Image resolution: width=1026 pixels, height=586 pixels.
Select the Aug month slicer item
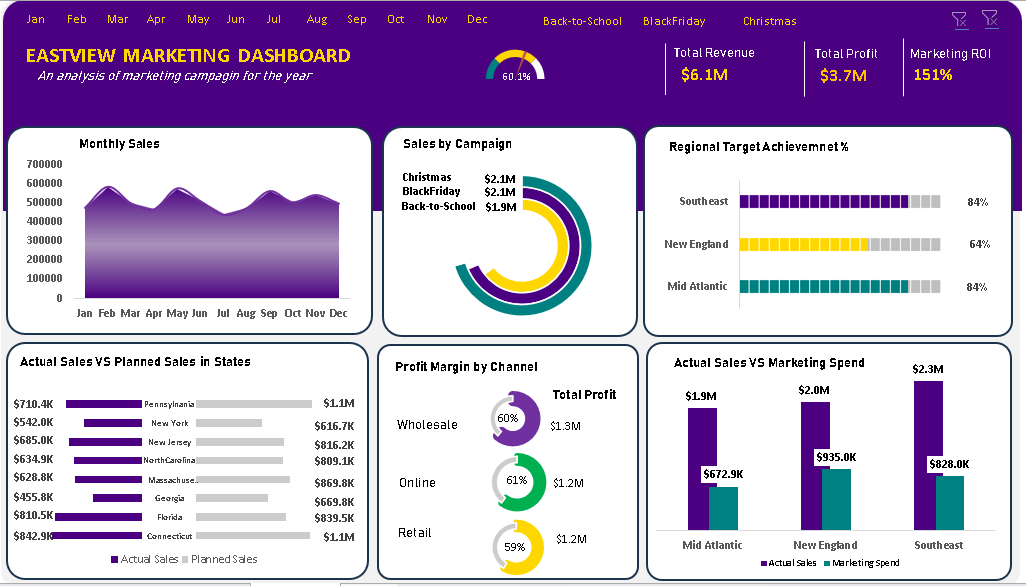coord(317,19)
